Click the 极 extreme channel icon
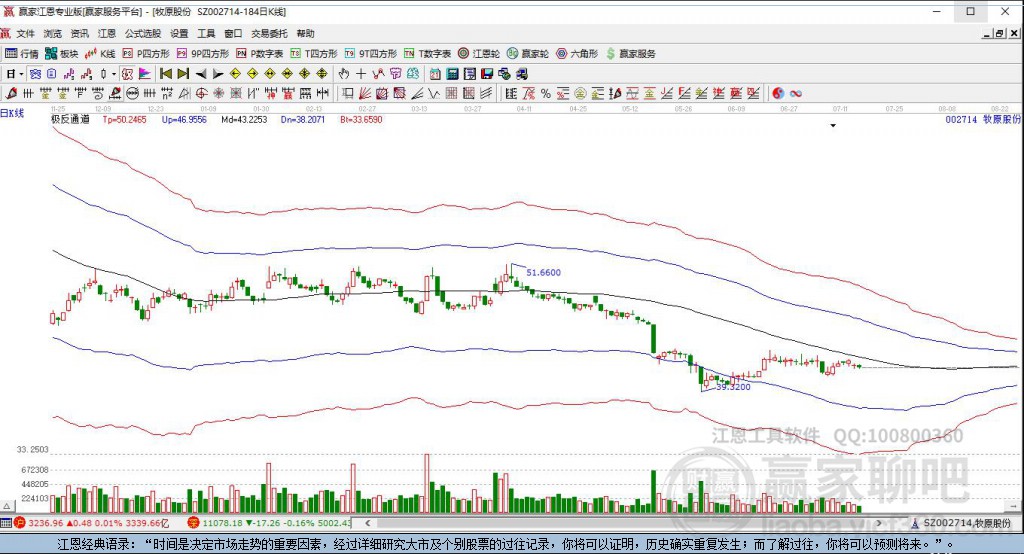Viewport: 1024px width, 554px height. click(x=127, y=74)
